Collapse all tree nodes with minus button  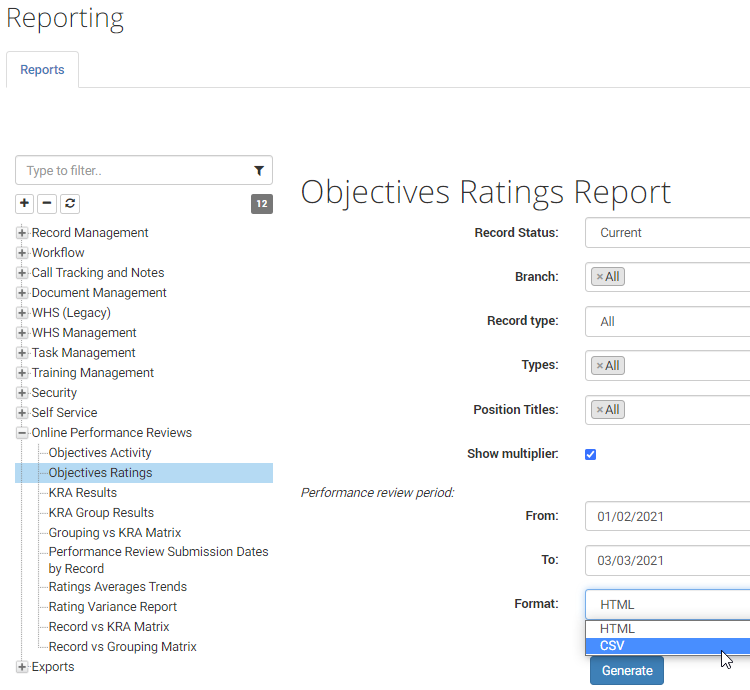click(x=47, y=203)
